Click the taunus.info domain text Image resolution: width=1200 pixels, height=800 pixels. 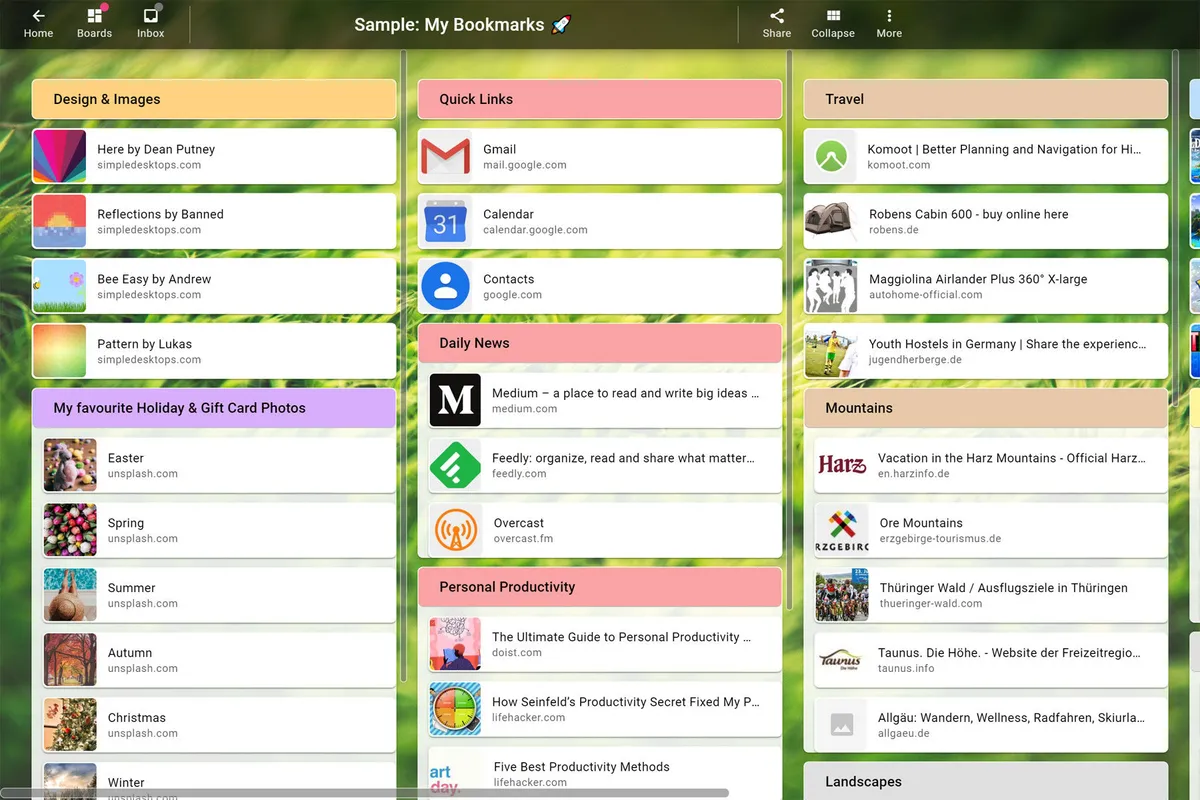point(906,669)
